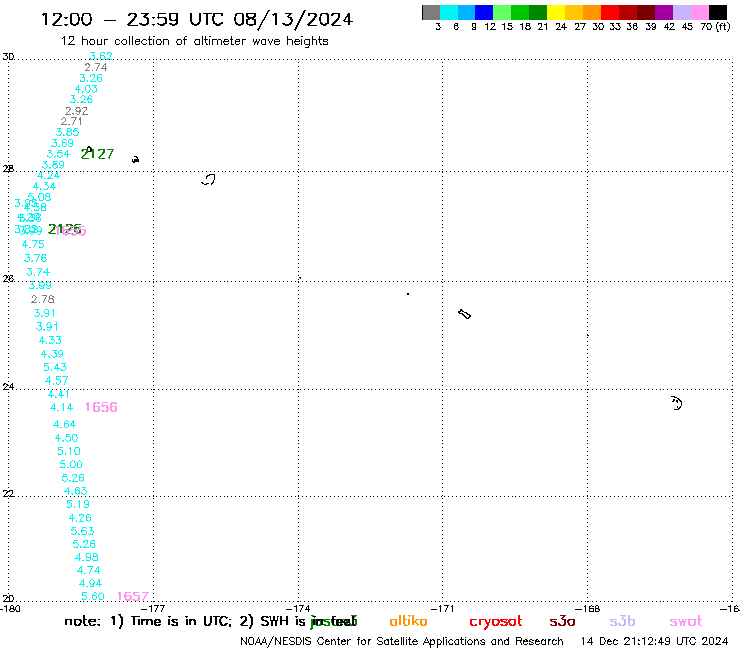Click the cyan 6 ft legend swatch

pyautogui.click(x=449, y=12)
